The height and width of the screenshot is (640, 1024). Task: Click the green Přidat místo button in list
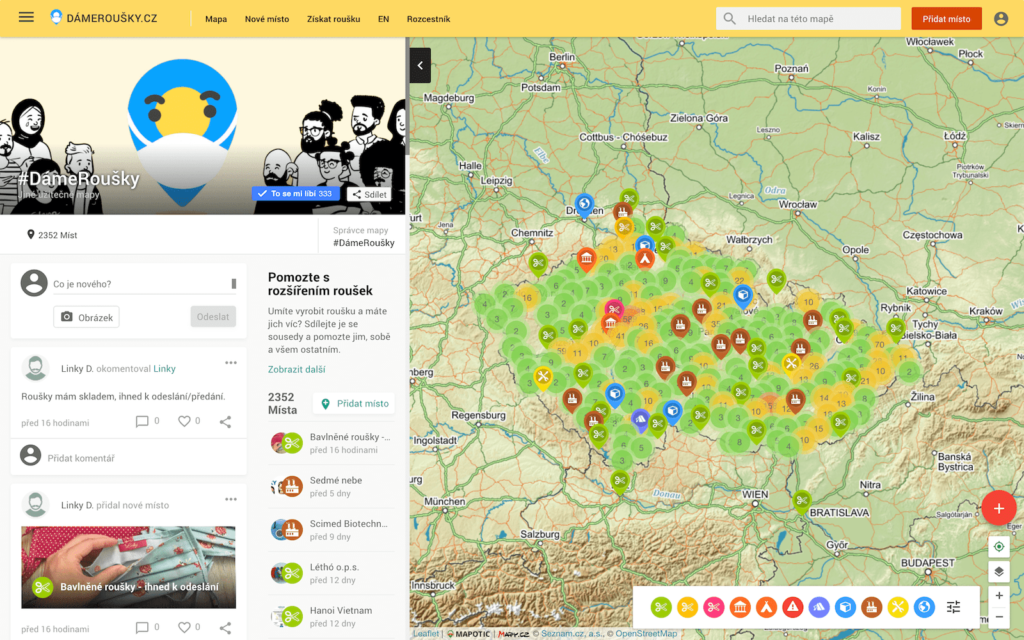point(354,404)
